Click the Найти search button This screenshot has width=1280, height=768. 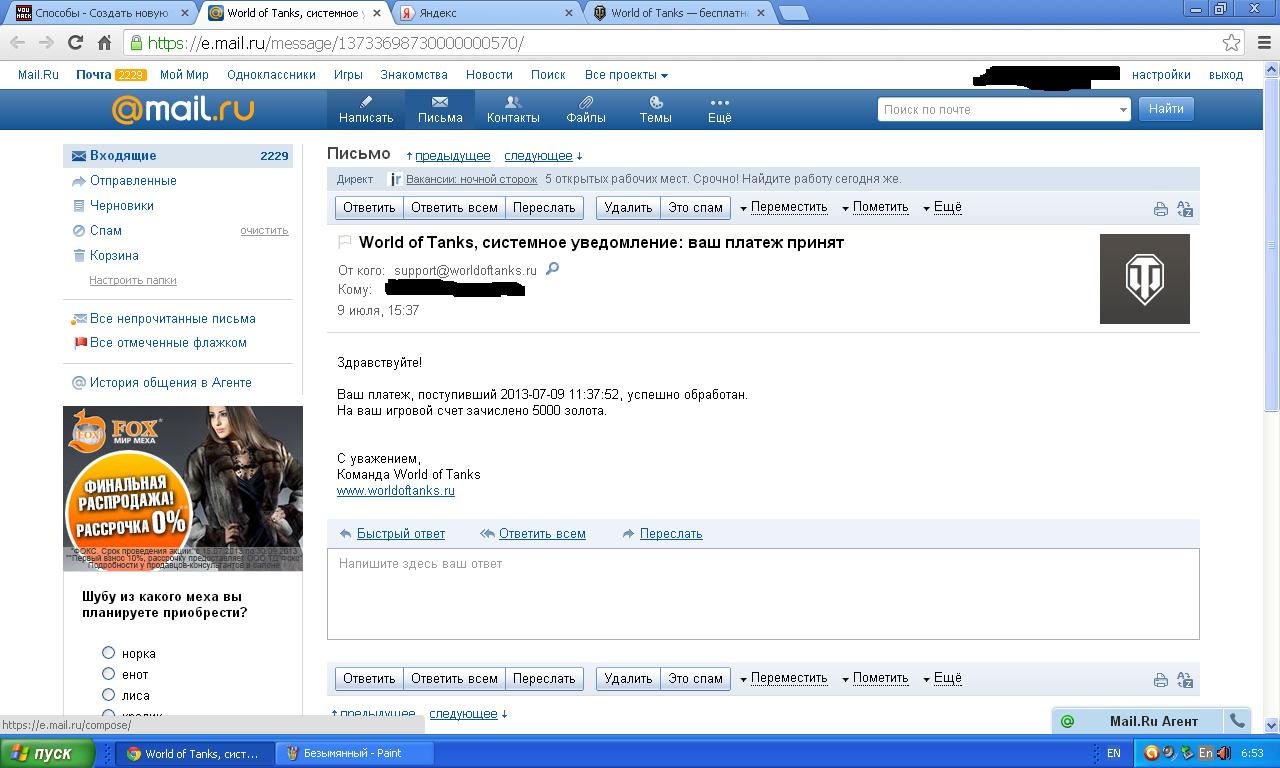1166,109
